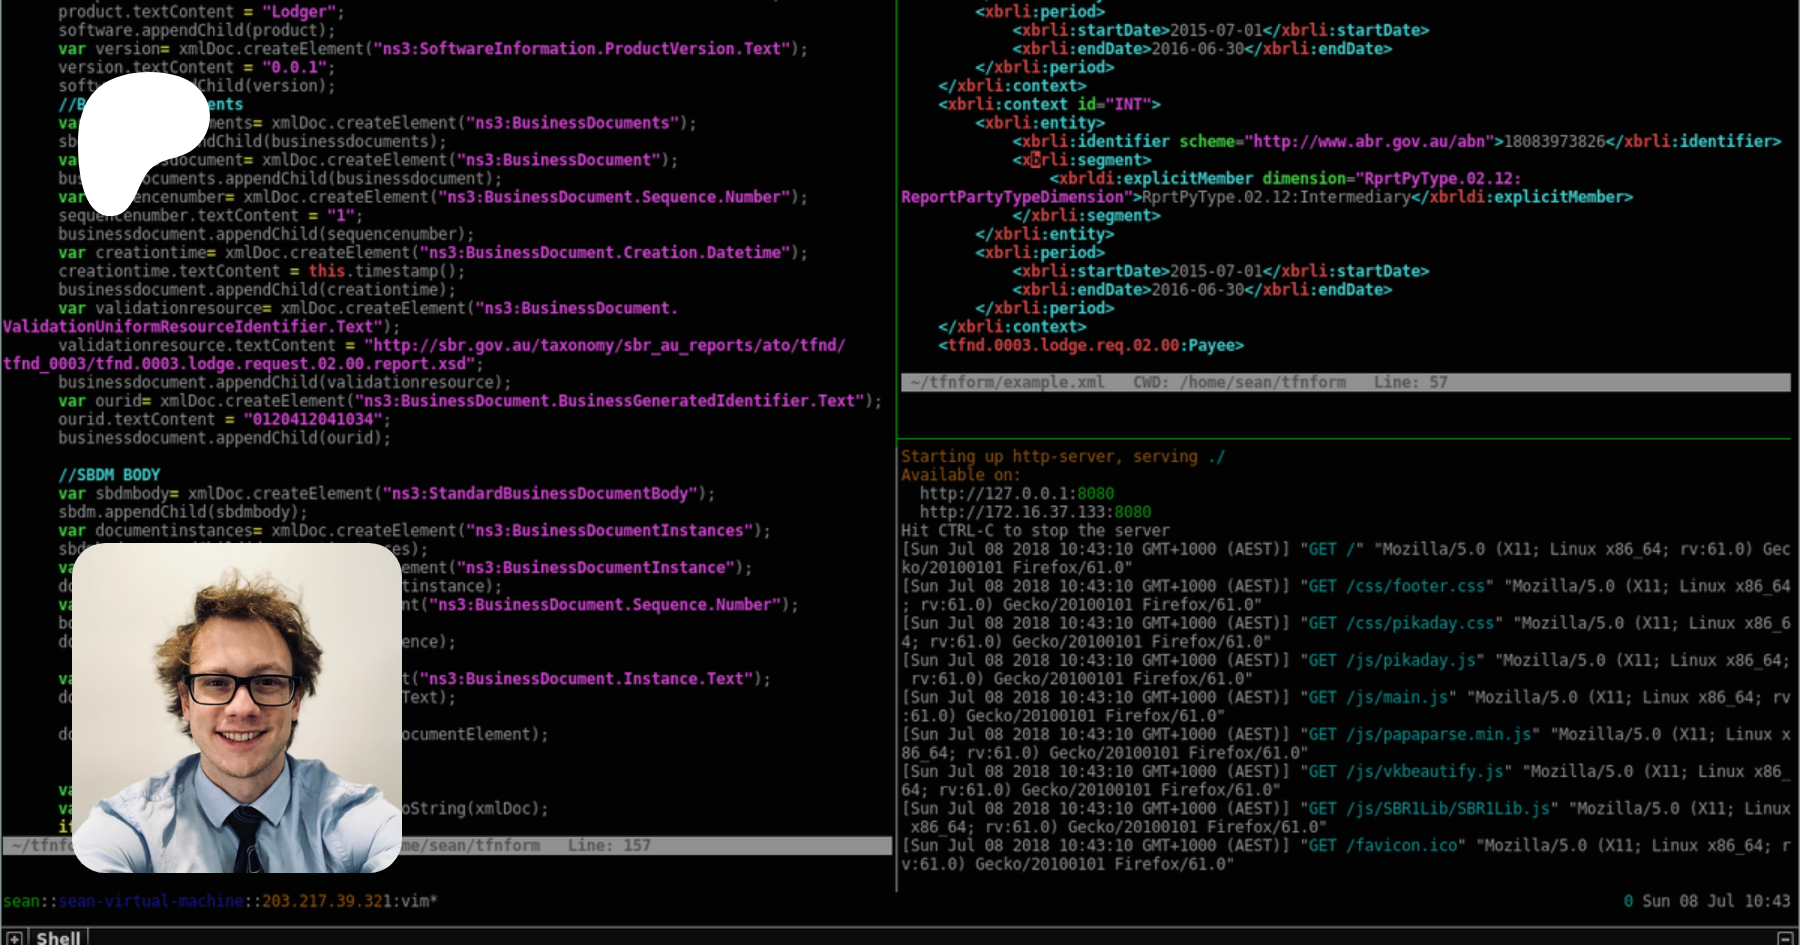Click the tmux date and time display
Screen dimensions: 1800x945
click(x=1716, y=901)
